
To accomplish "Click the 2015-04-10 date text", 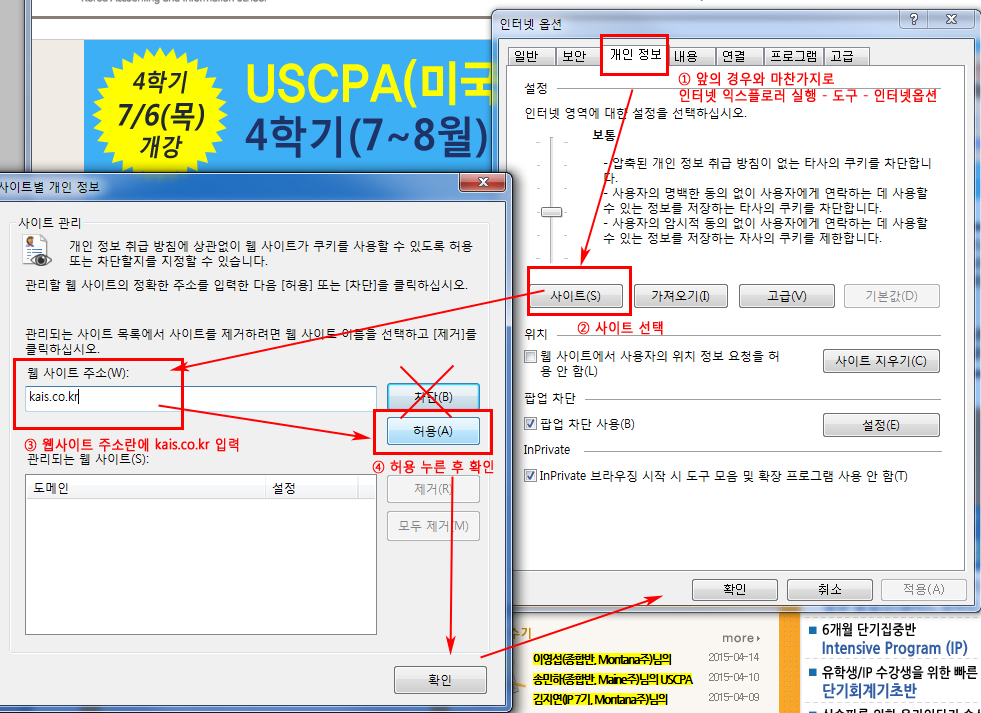I will [733, 677].
